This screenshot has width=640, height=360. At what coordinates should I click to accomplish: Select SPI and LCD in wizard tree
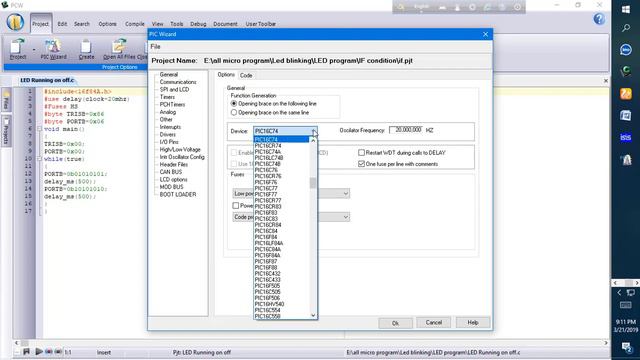(x=174, y=89)
